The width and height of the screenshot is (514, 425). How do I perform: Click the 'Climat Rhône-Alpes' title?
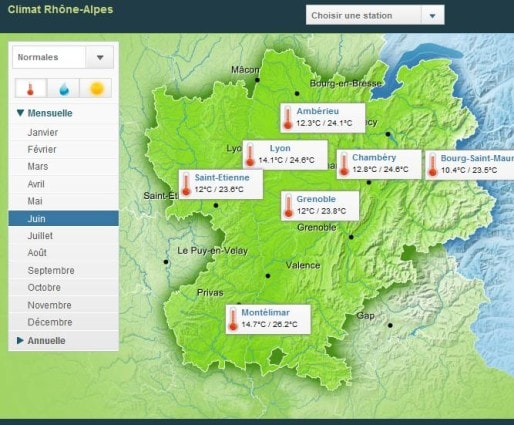click(60, 9)
